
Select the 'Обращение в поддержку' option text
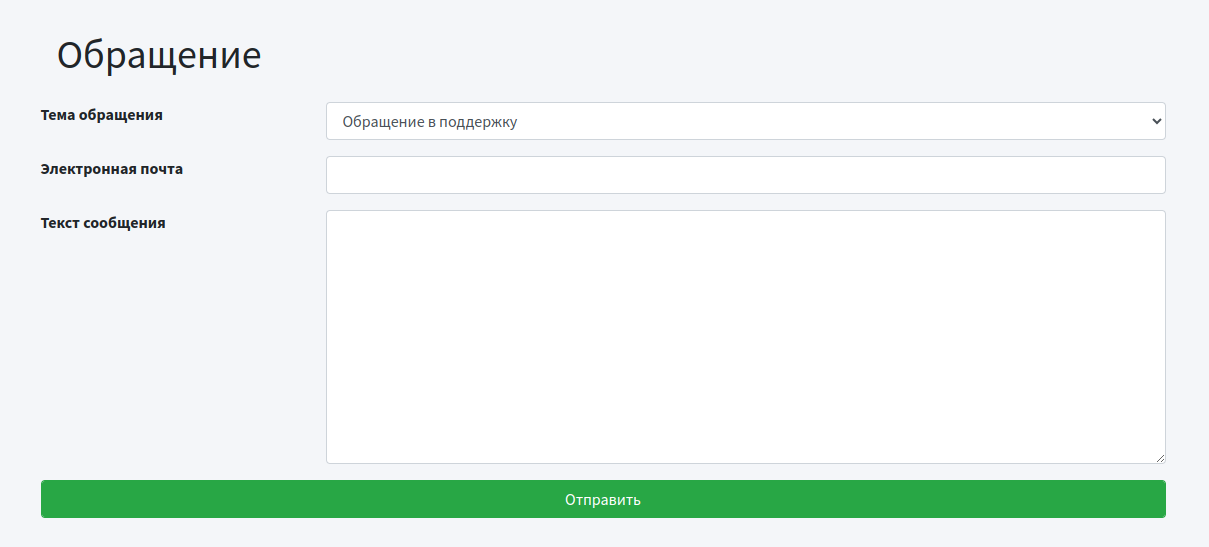click(430, 122)
